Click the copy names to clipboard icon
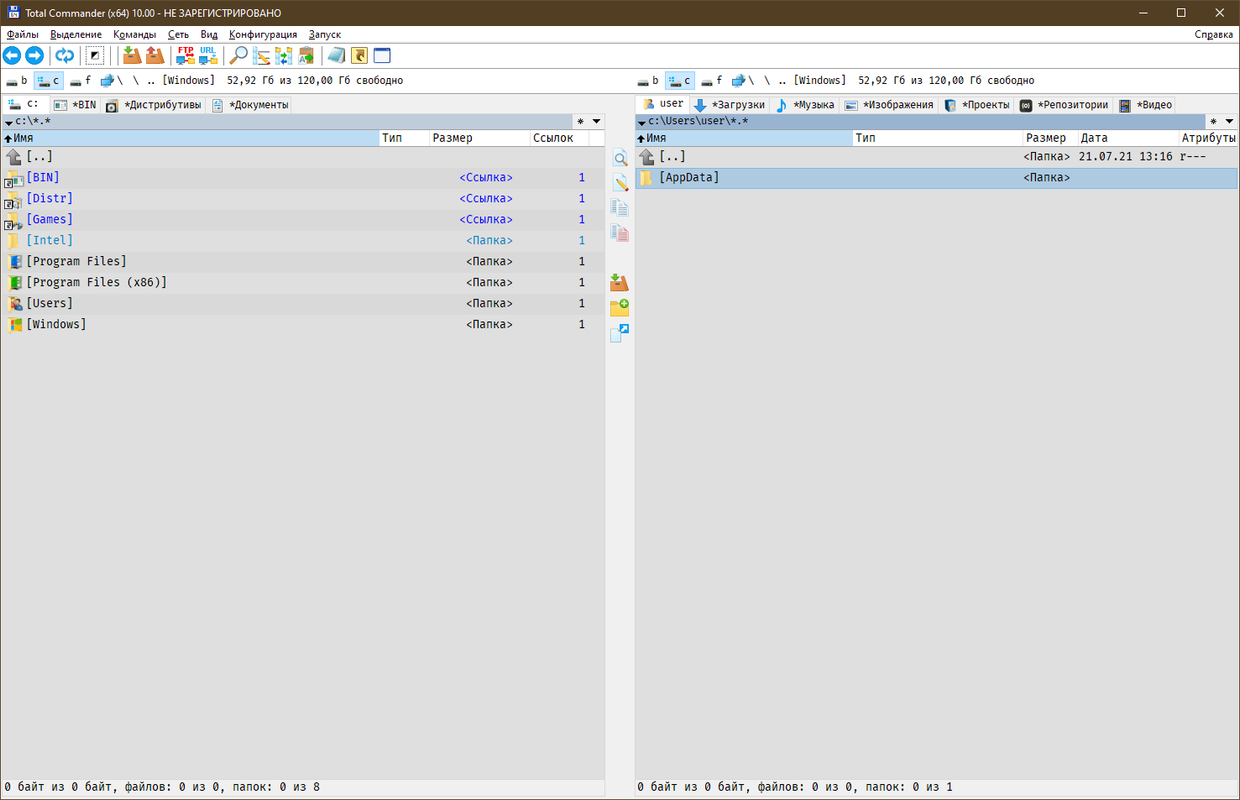 pos(306,56)
